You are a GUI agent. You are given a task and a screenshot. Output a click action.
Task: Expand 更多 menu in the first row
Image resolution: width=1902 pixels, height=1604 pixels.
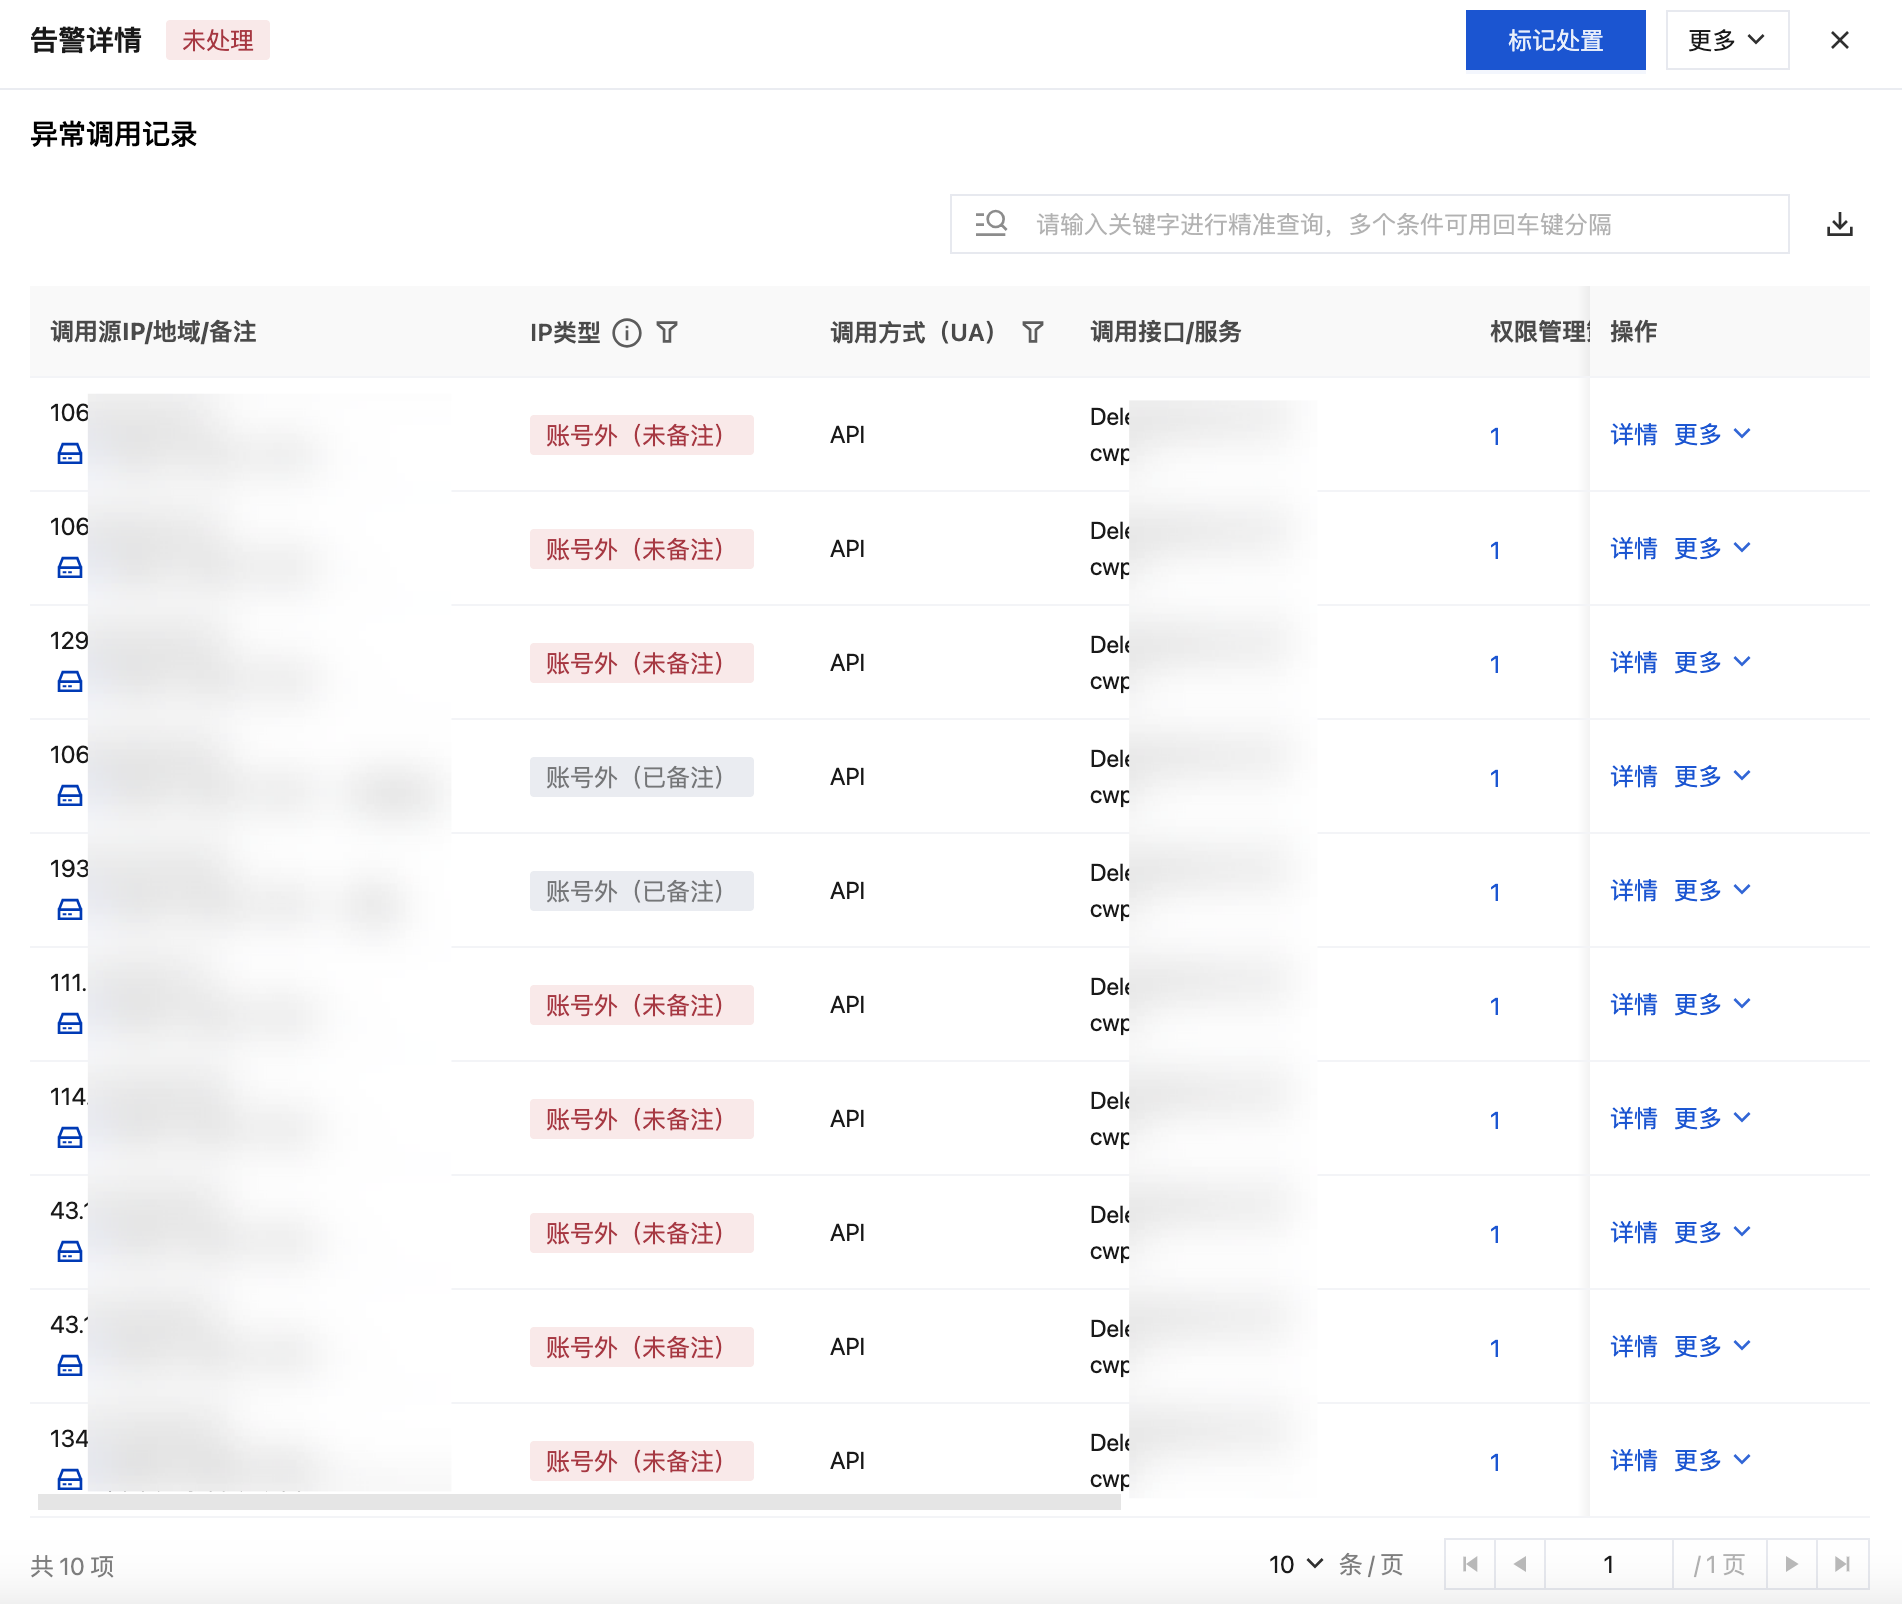coord(1712,434)
